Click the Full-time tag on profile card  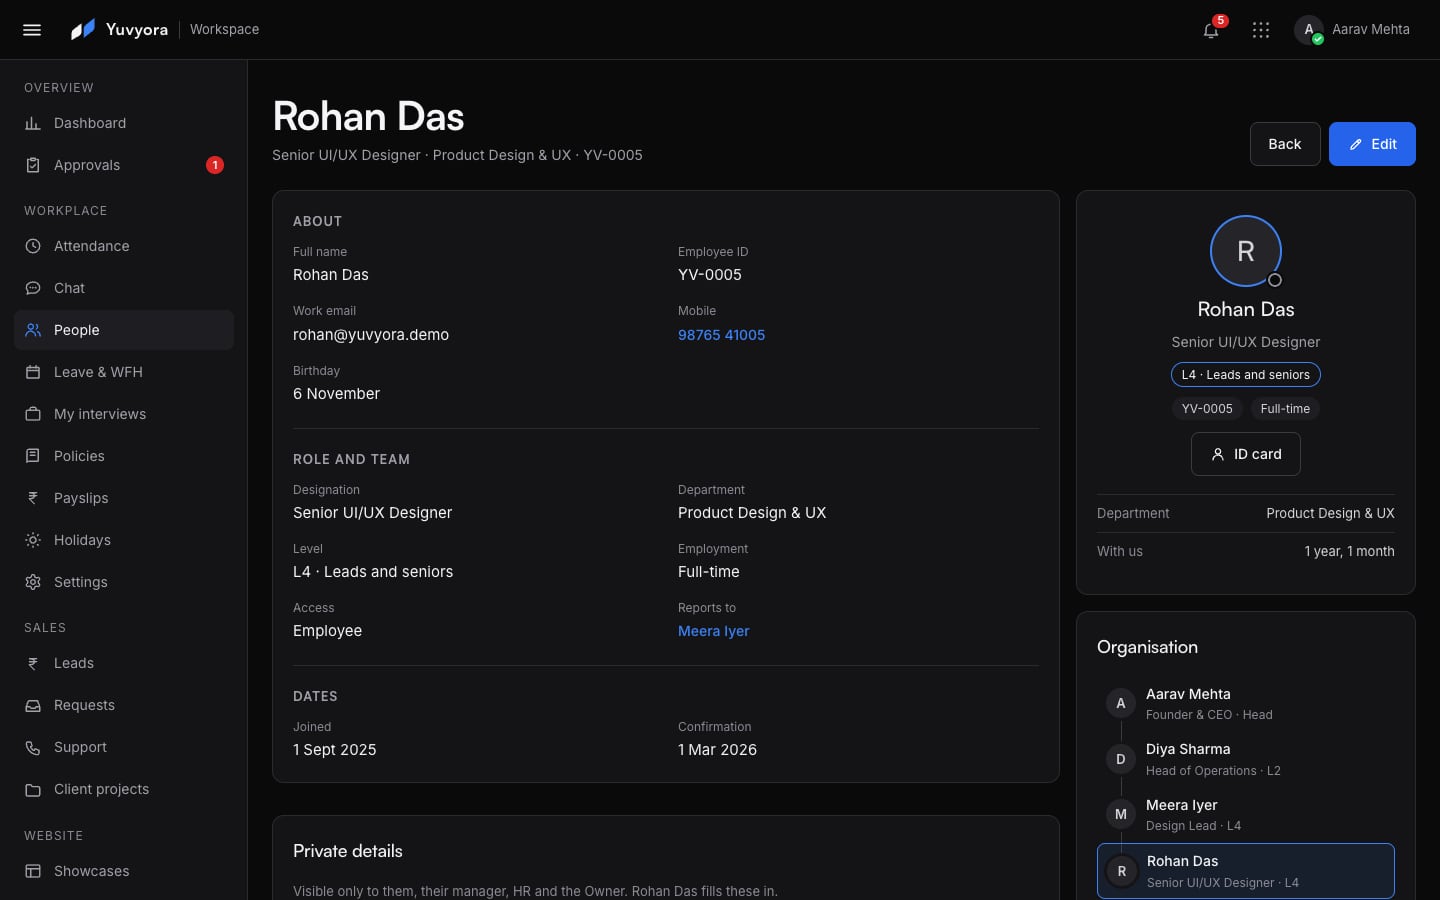pos(1285,409)
